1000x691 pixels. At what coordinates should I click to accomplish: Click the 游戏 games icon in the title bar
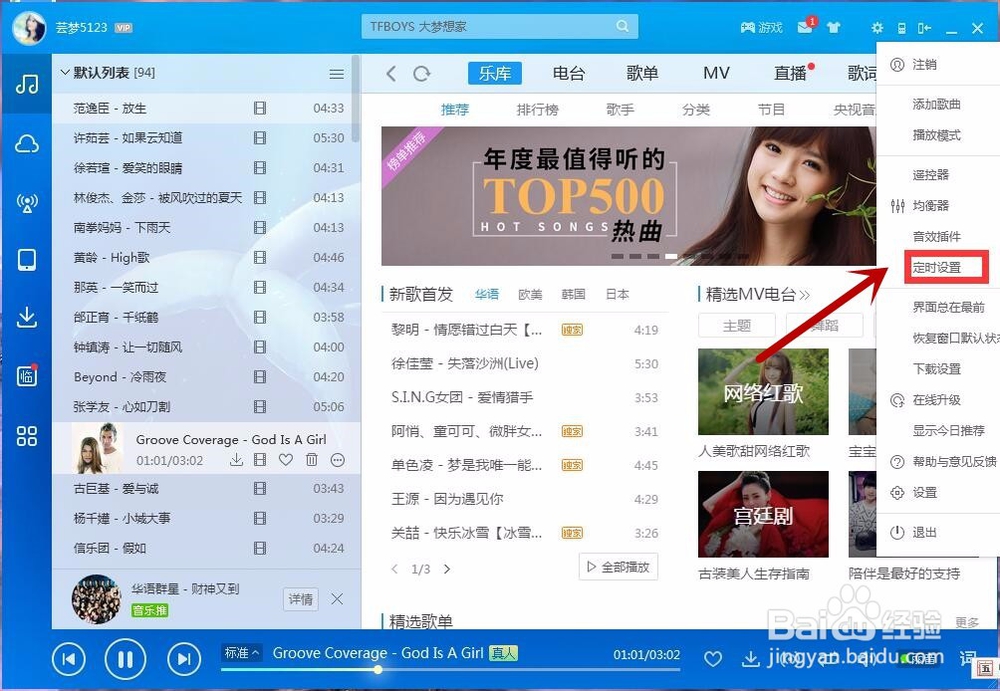[760, 28]
